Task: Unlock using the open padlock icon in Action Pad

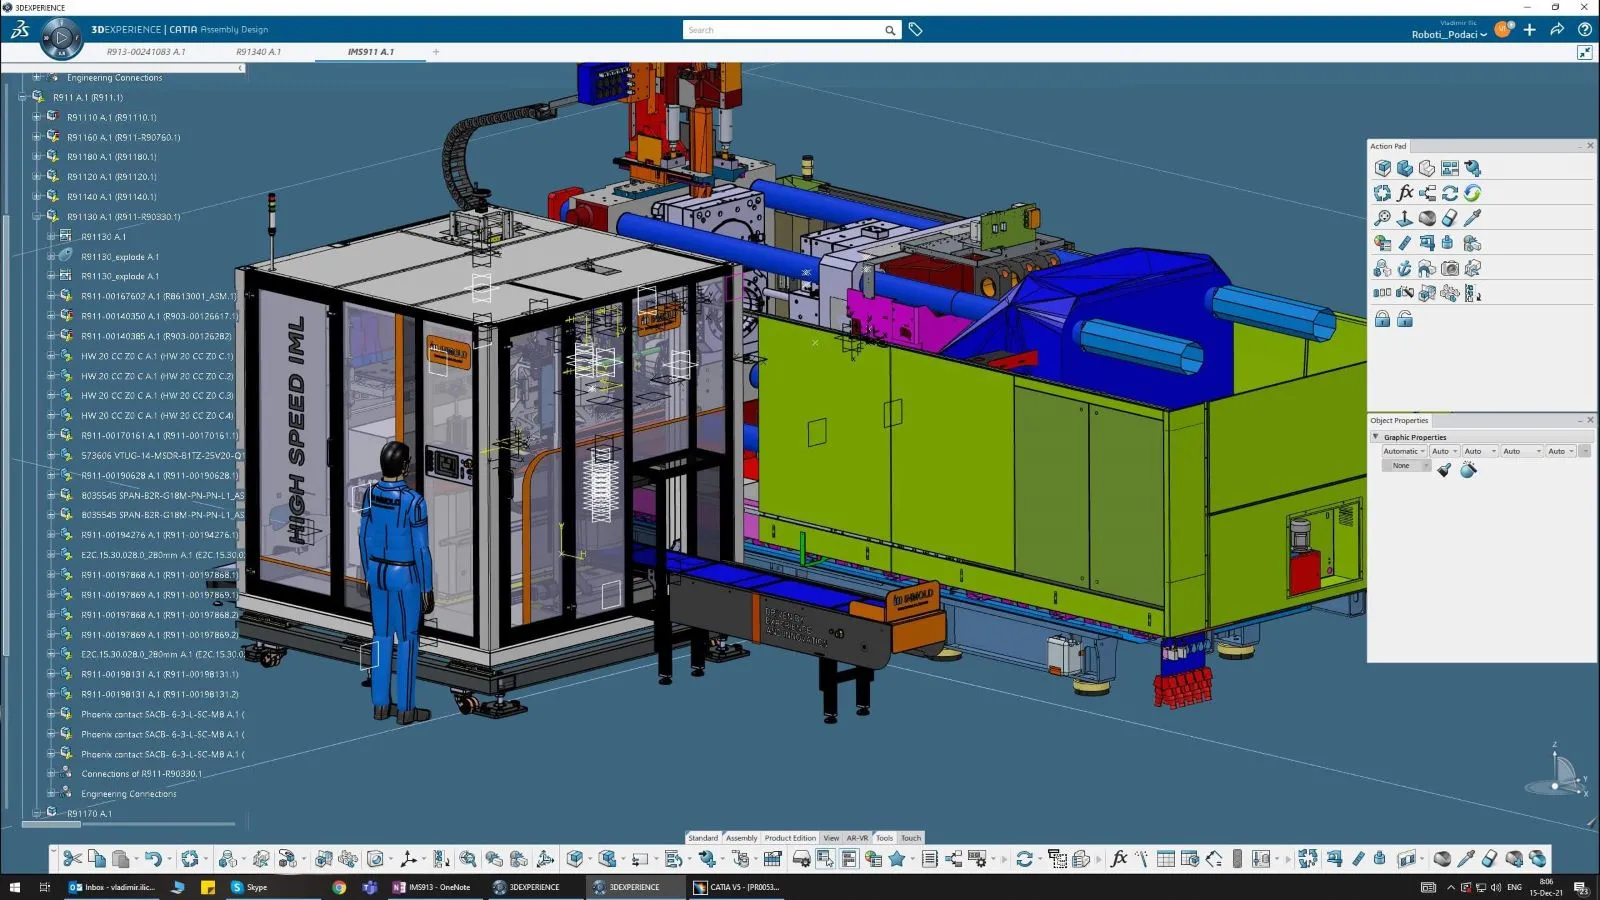Action: pyautogui.click(x=1405, y=318)
